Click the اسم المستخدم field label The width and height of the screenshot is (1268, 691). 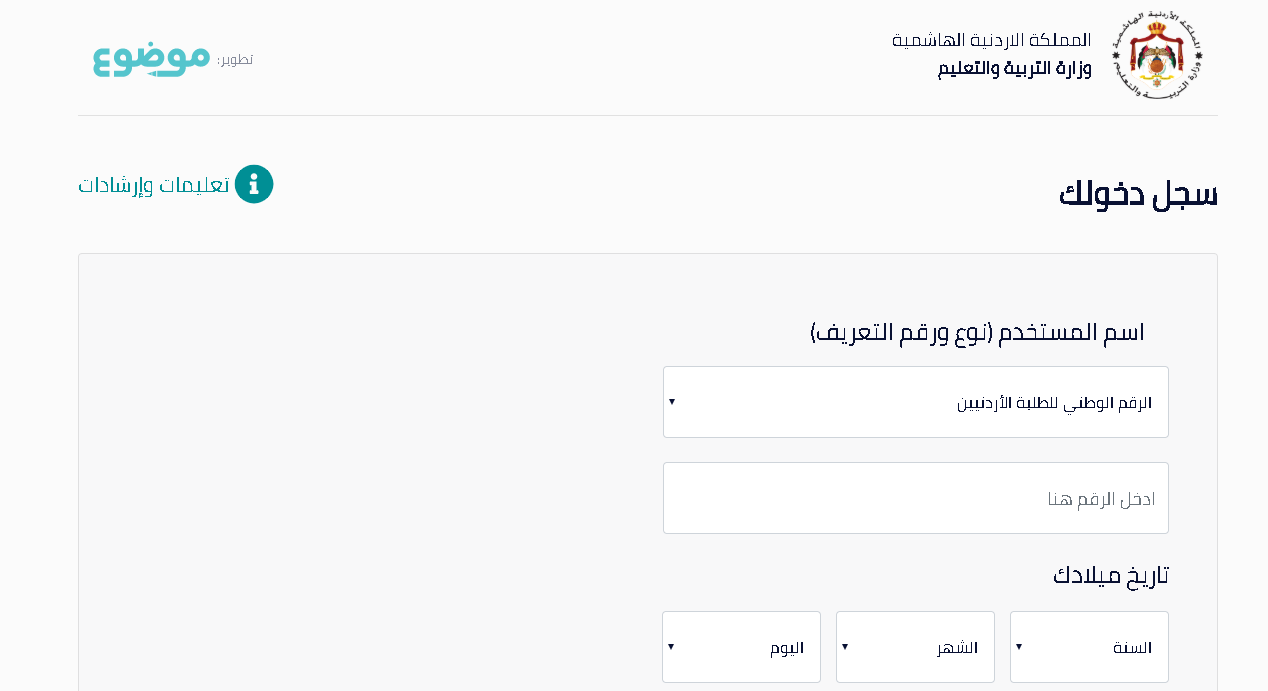(977, 332)
